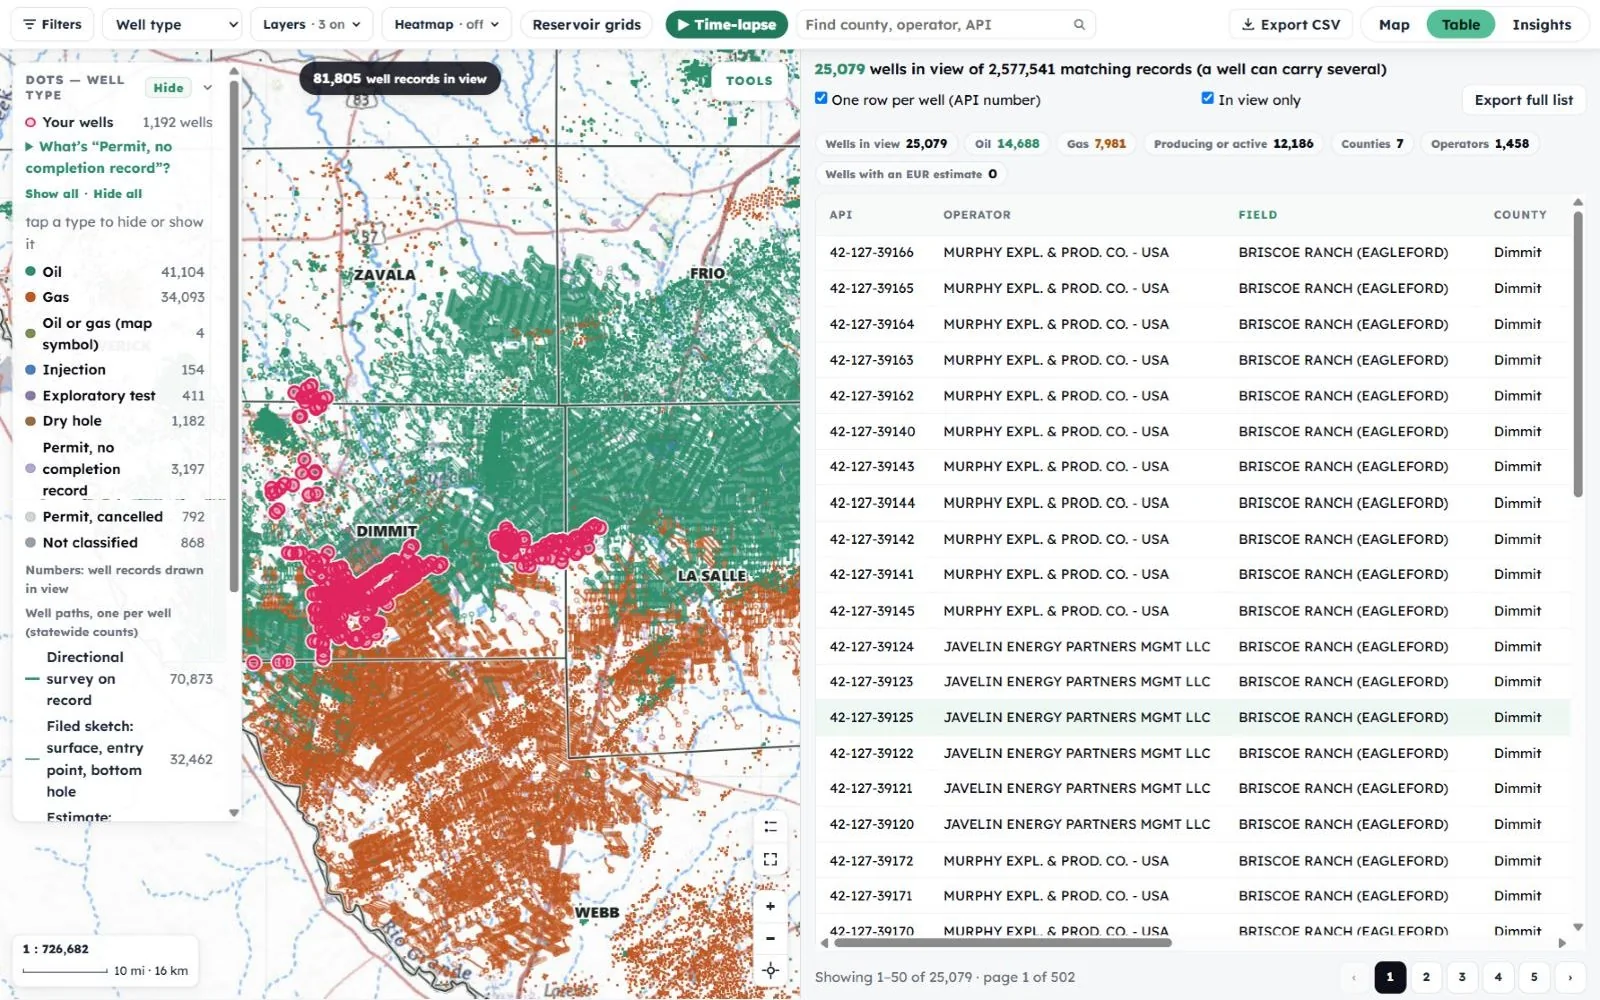
Task: Open the Filters panel
Action: click(52, 24)
